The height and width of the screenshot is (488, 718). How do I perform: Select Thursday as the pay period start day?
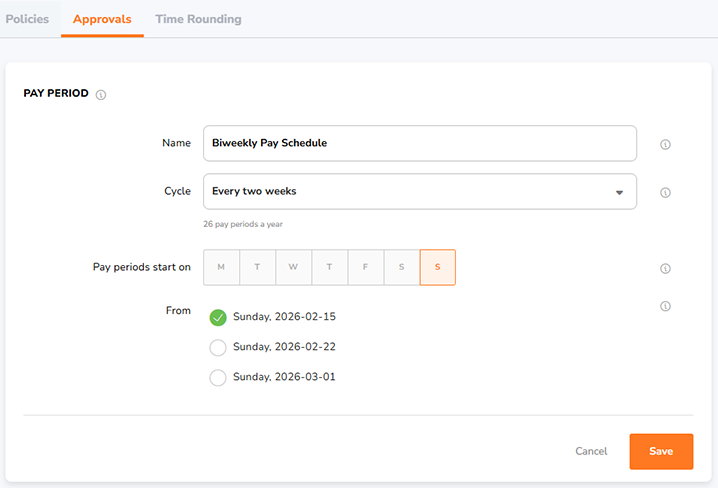(329, 268)
